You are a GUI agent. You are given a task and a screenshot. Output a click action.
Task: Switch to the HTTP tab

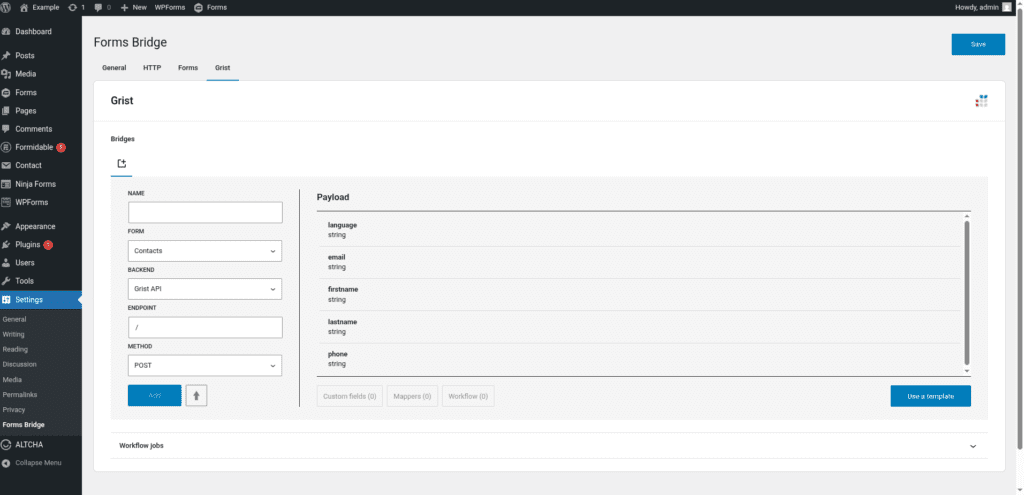152,67
